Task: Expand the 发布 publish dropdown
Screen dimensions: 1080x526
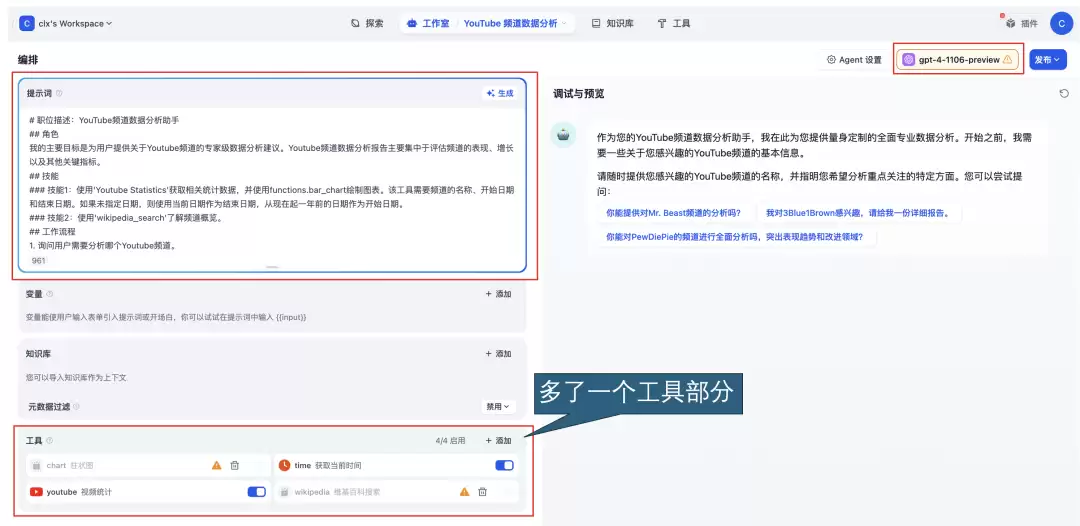Action: (x=1046, y=60)
